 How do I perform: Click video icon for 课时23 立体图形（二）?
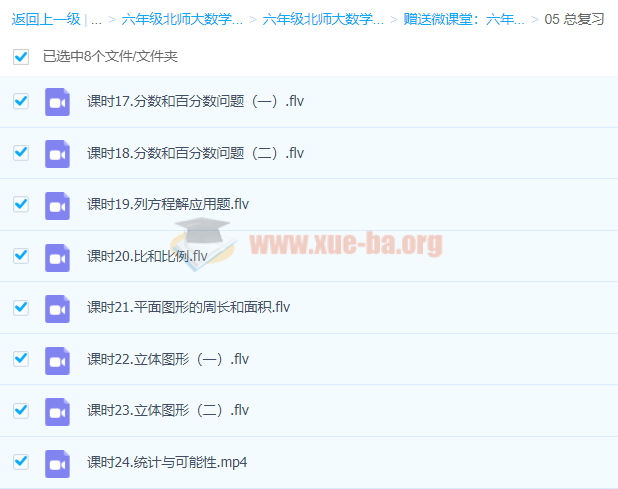(x=57, y=410)
